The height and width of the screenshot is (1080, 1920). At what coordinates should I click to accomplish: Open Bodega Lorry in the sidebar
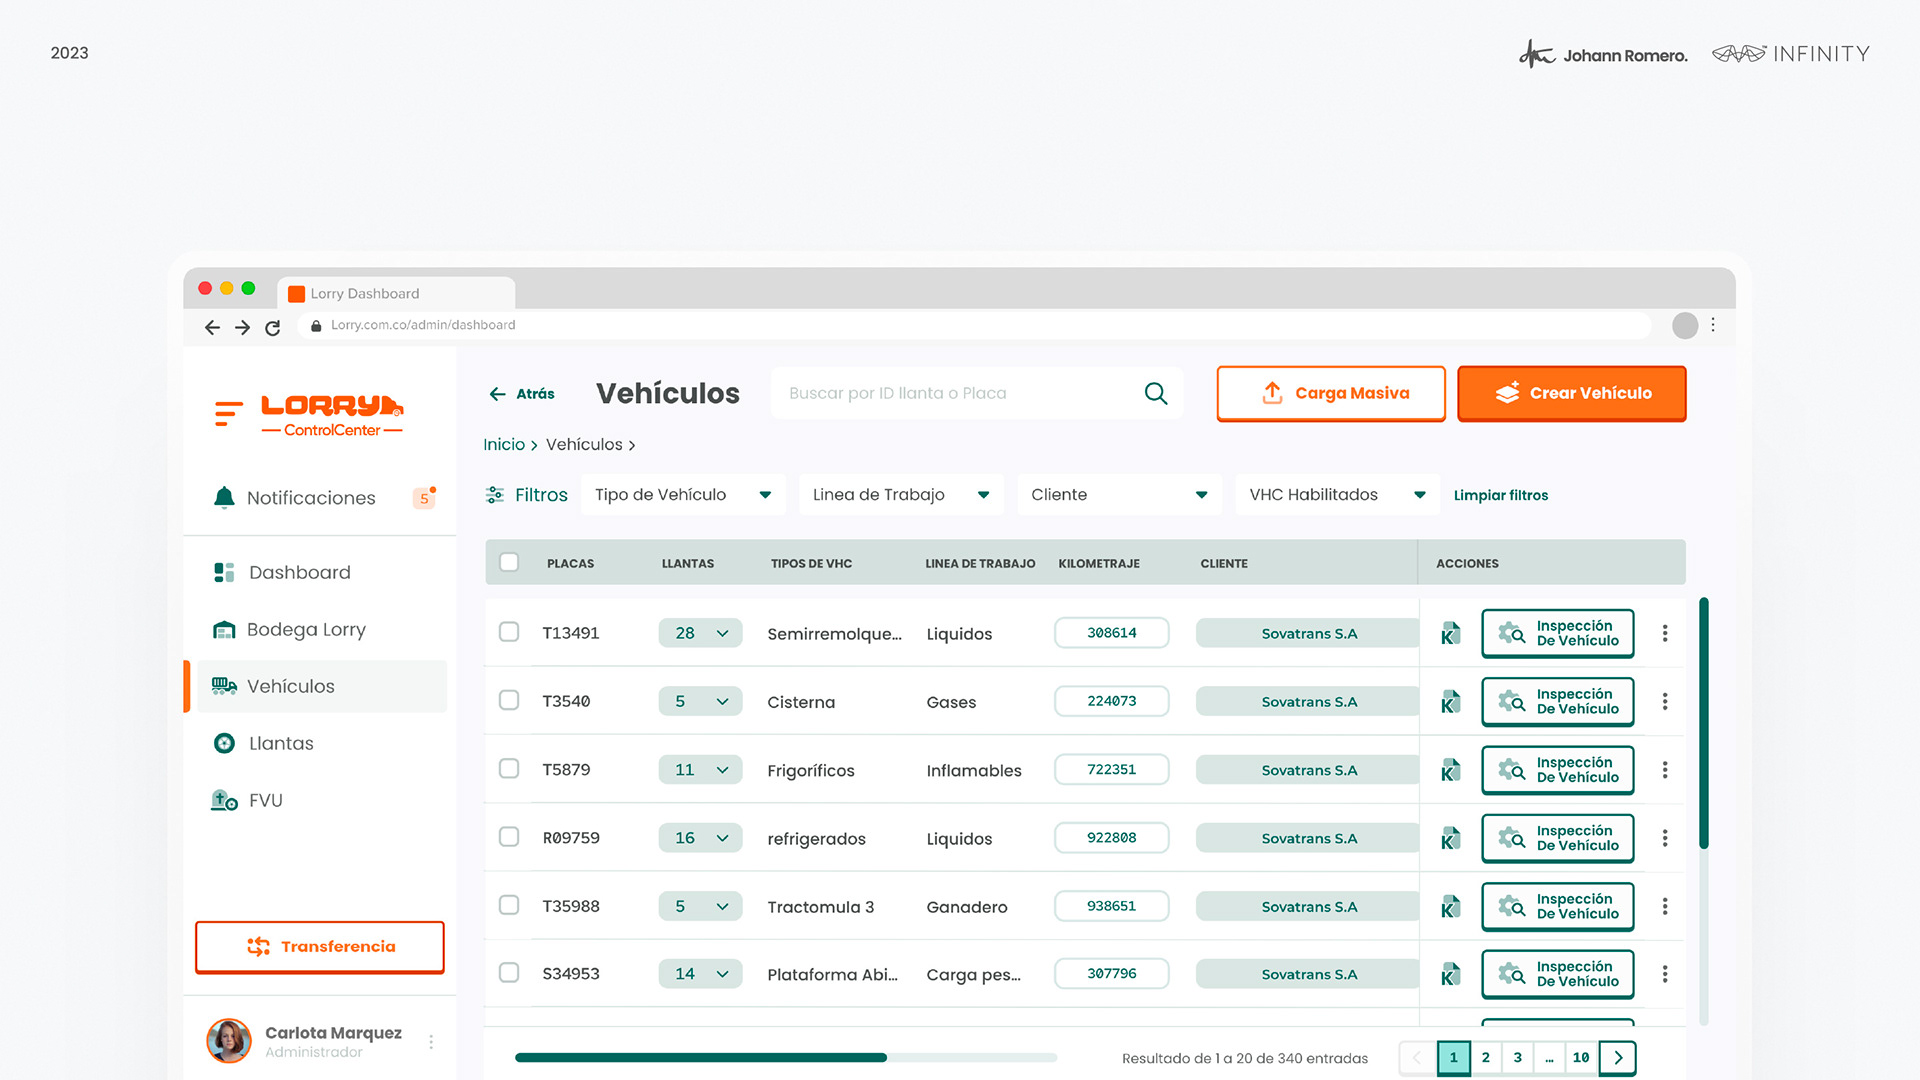(320, 629)
